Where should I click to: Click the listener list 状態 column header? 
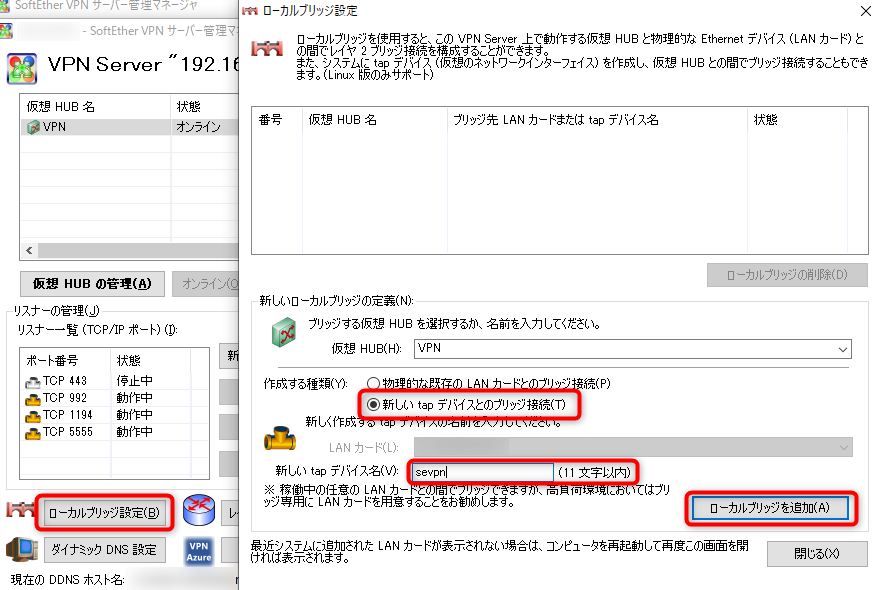[150, 360]
